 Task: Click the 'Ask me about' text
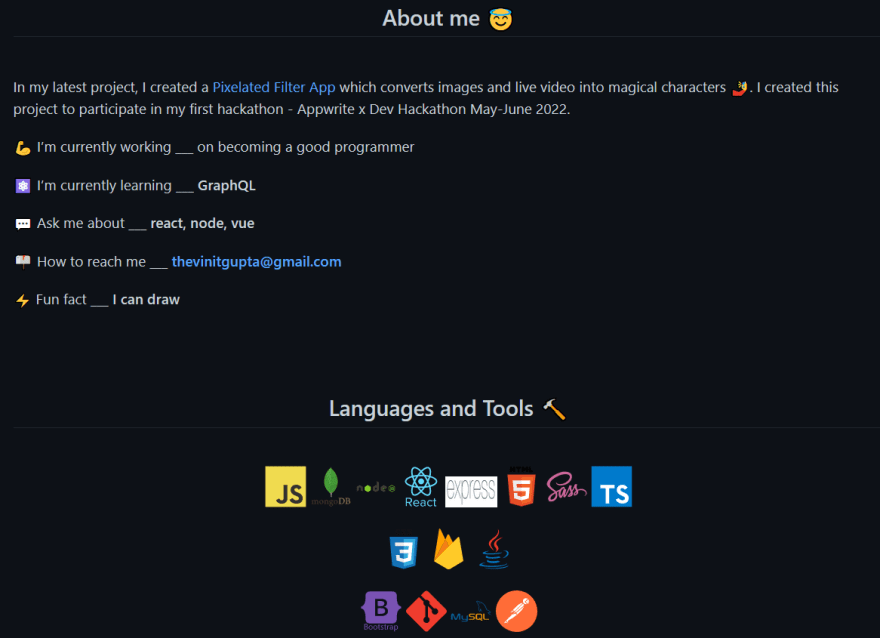click(x=81, y=223)
